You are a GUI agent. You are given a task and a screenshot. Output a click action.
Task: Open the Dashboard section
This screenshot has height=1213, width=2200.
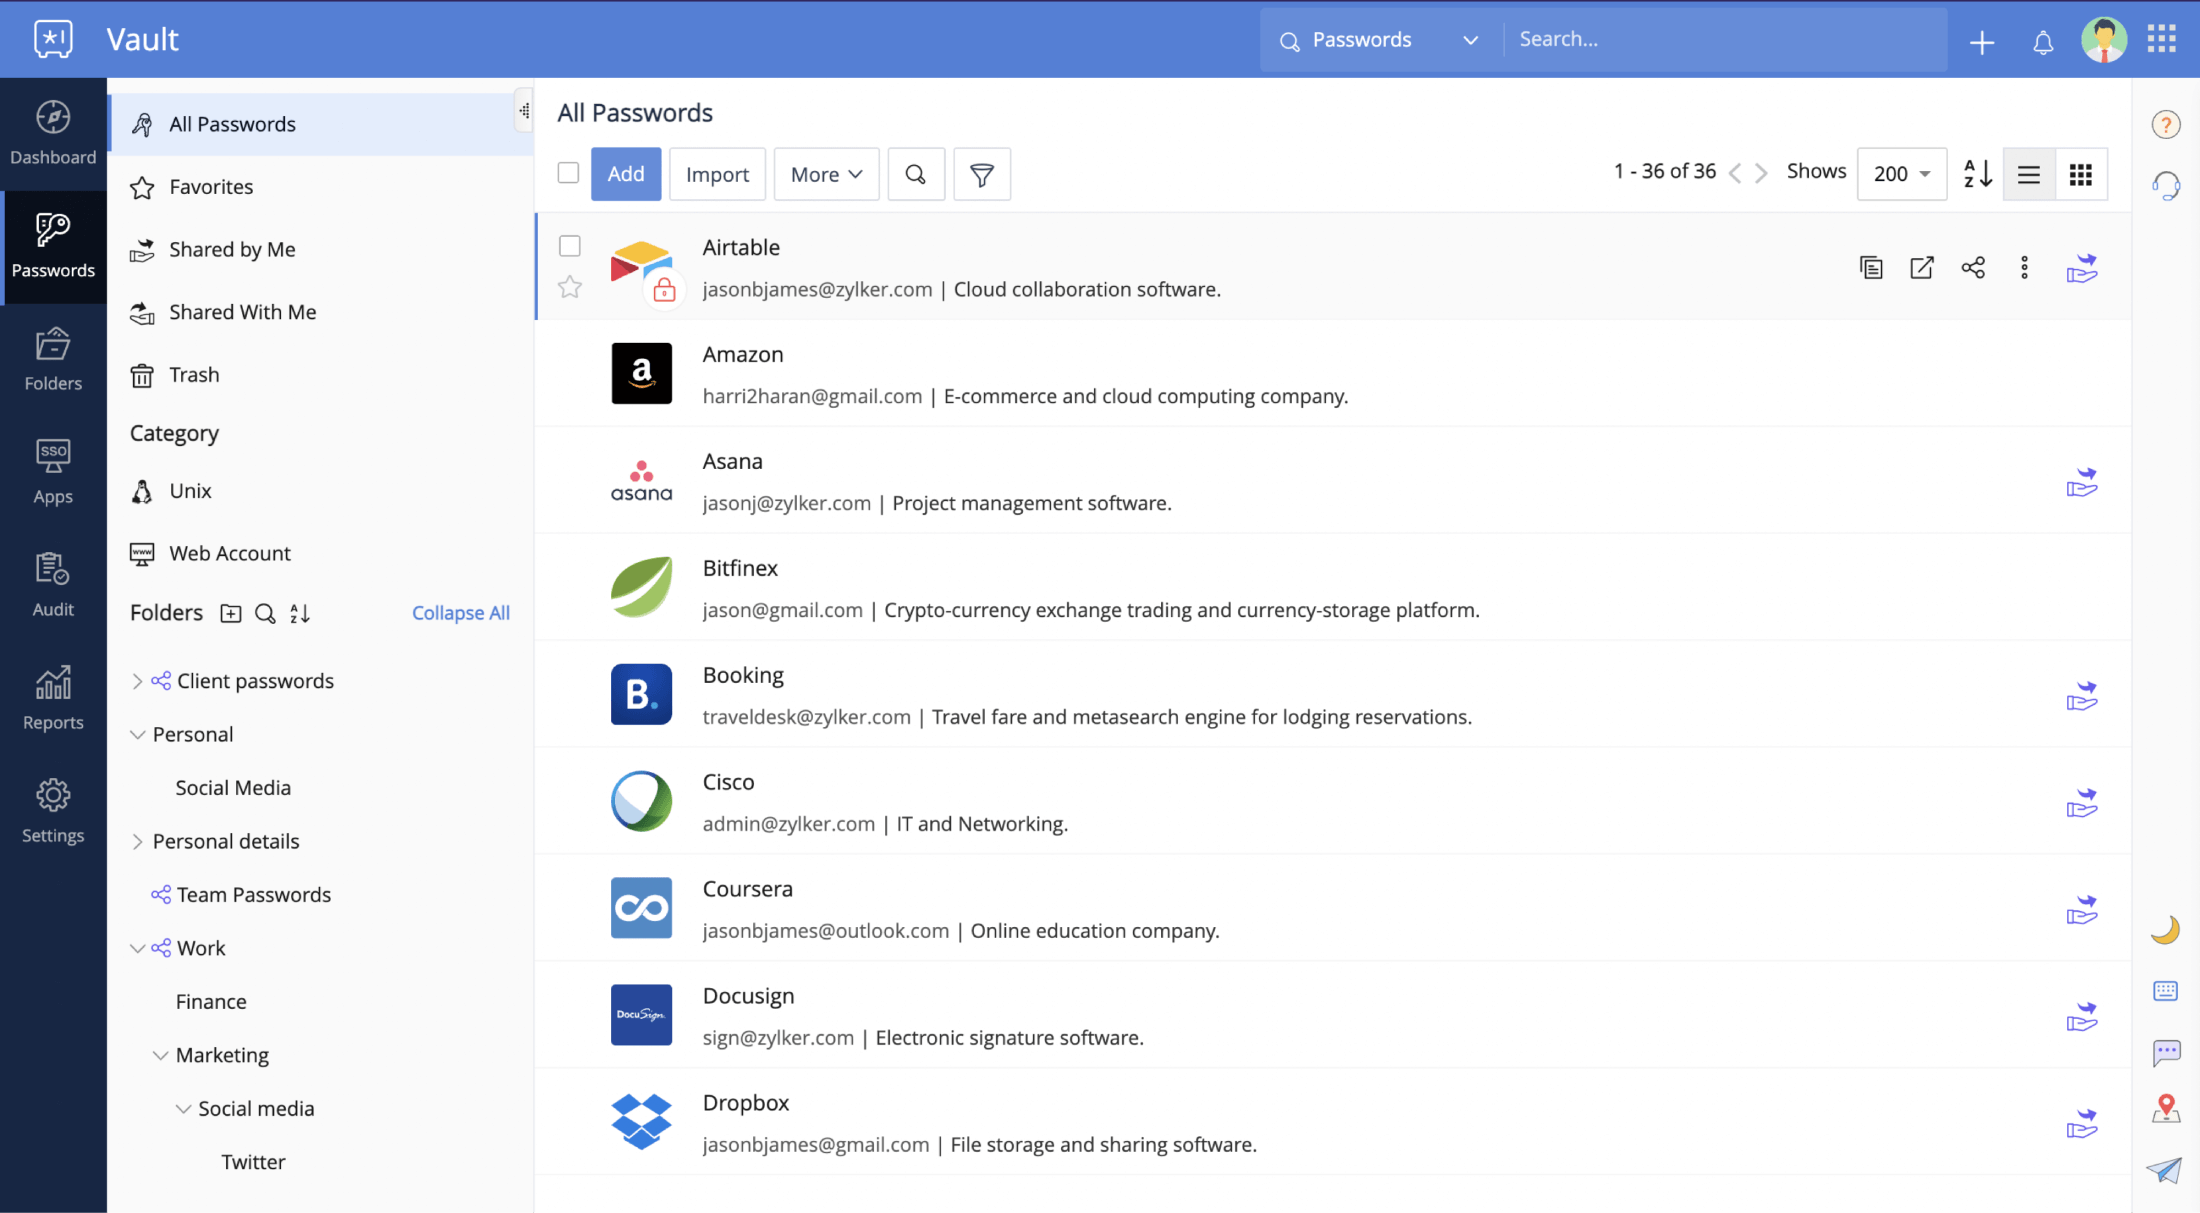click(53, 133)
